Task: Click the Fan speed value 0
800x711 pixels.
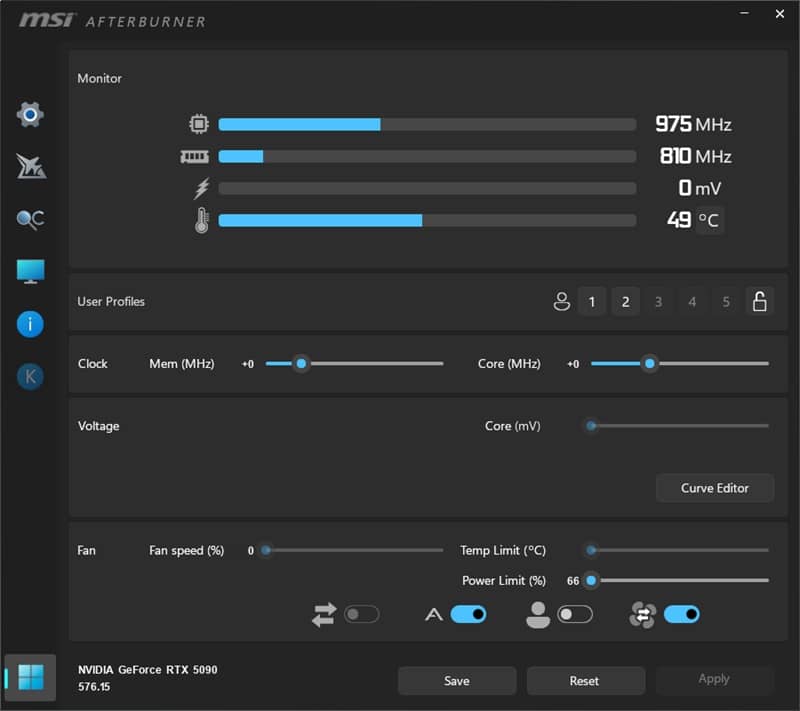Action: tap(251, 551)
